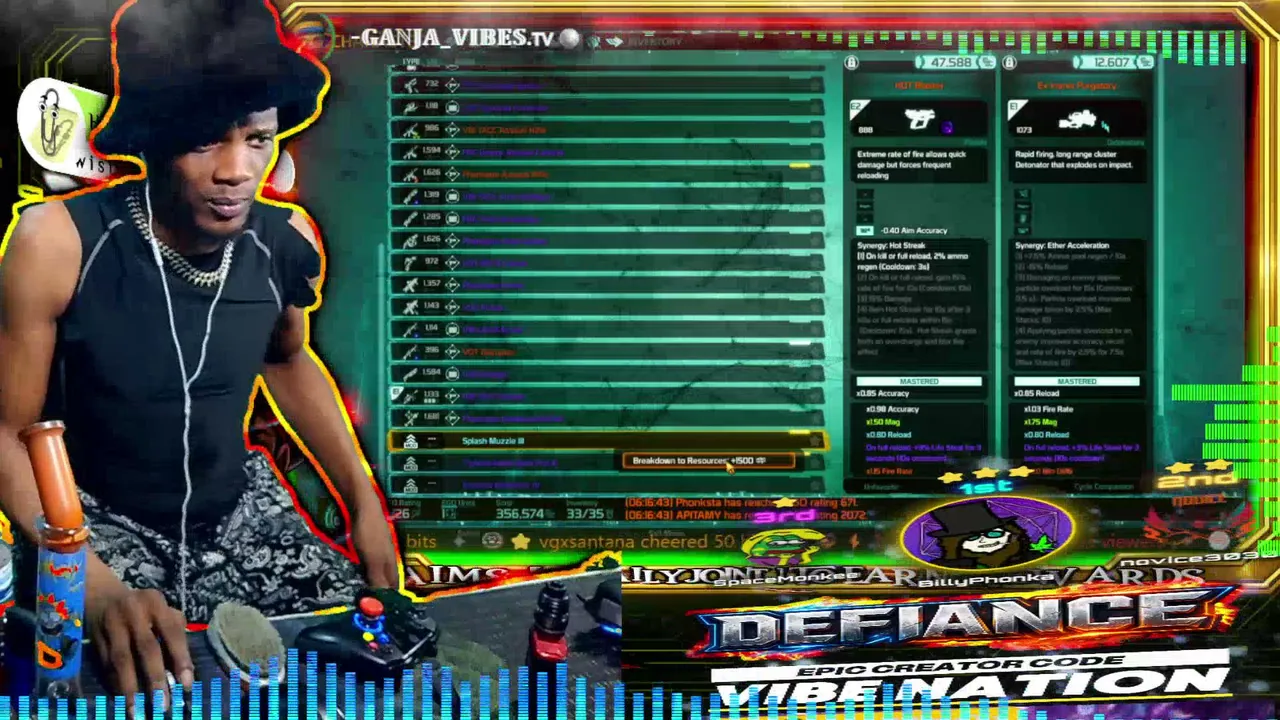The image size is (1280, 720).
Task: Click the 'x1.50 Mag' stat line
Action: (x=881, y=422)
